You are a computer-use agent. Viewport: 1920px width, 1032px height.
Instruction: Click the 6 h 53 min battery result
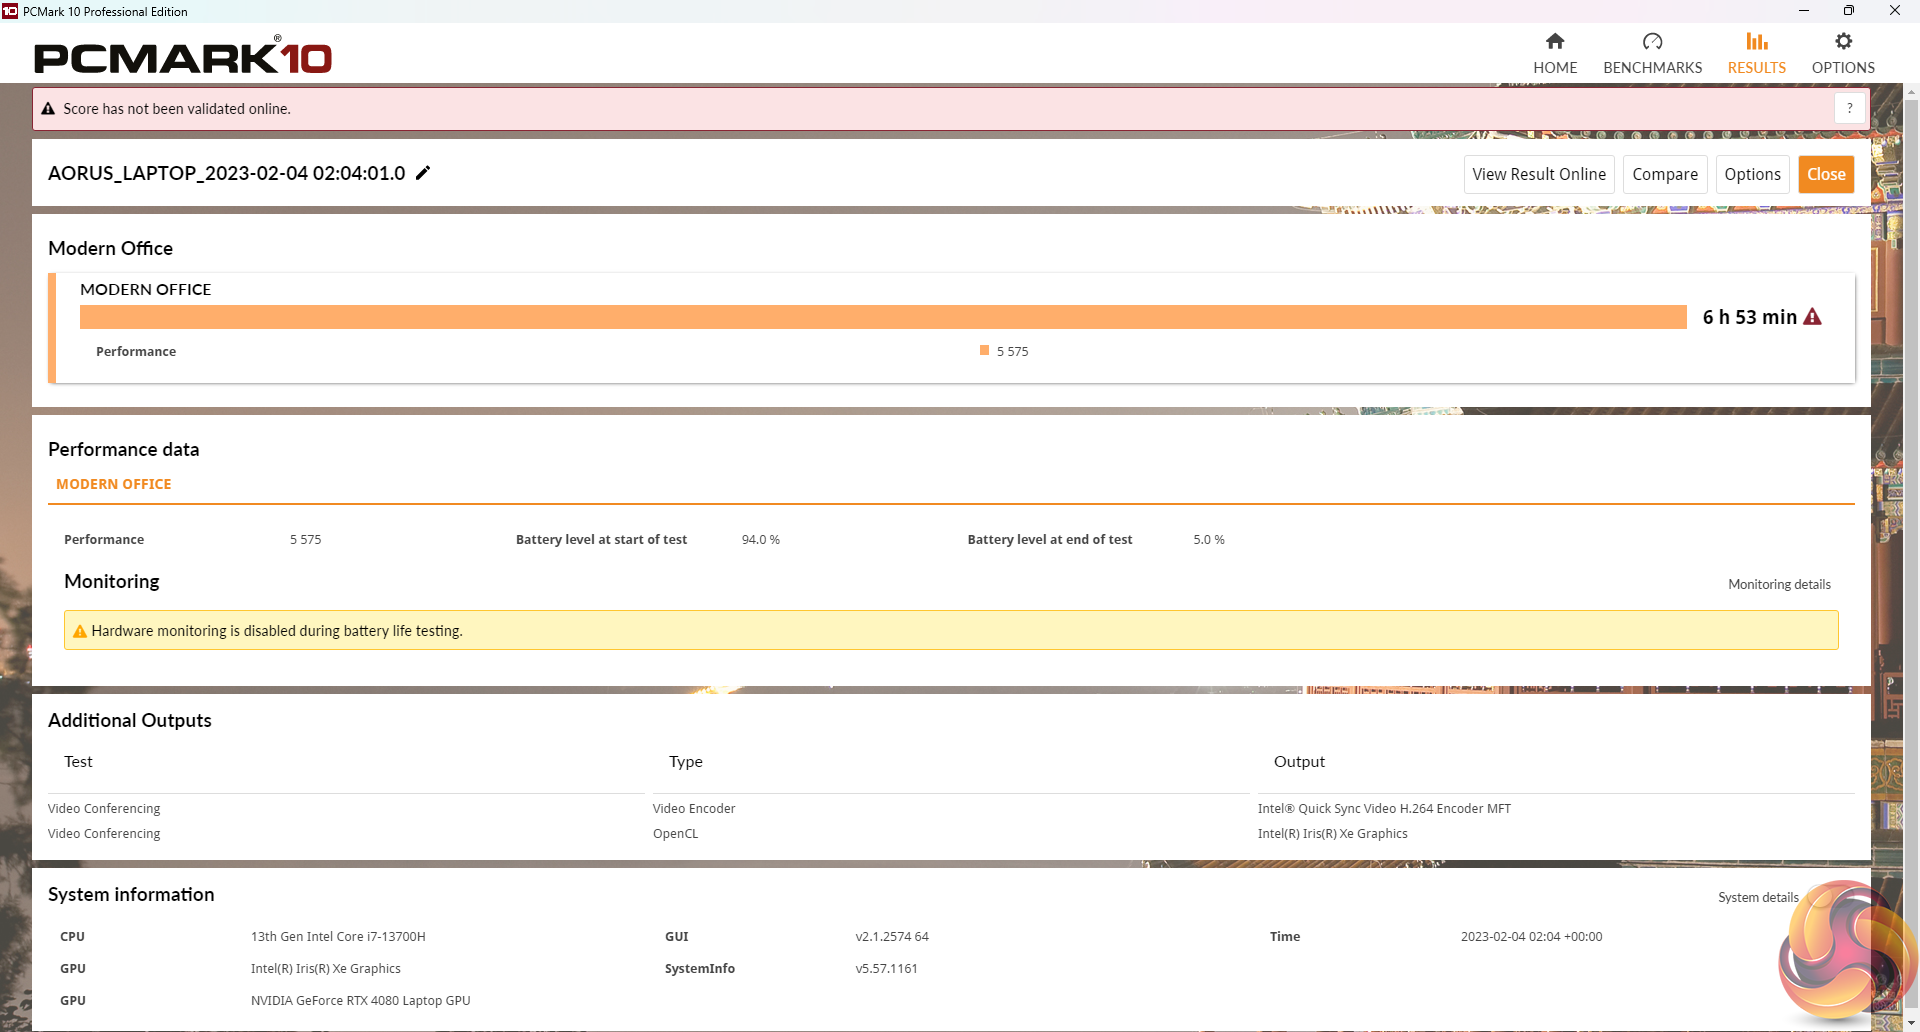(1750, 317)
